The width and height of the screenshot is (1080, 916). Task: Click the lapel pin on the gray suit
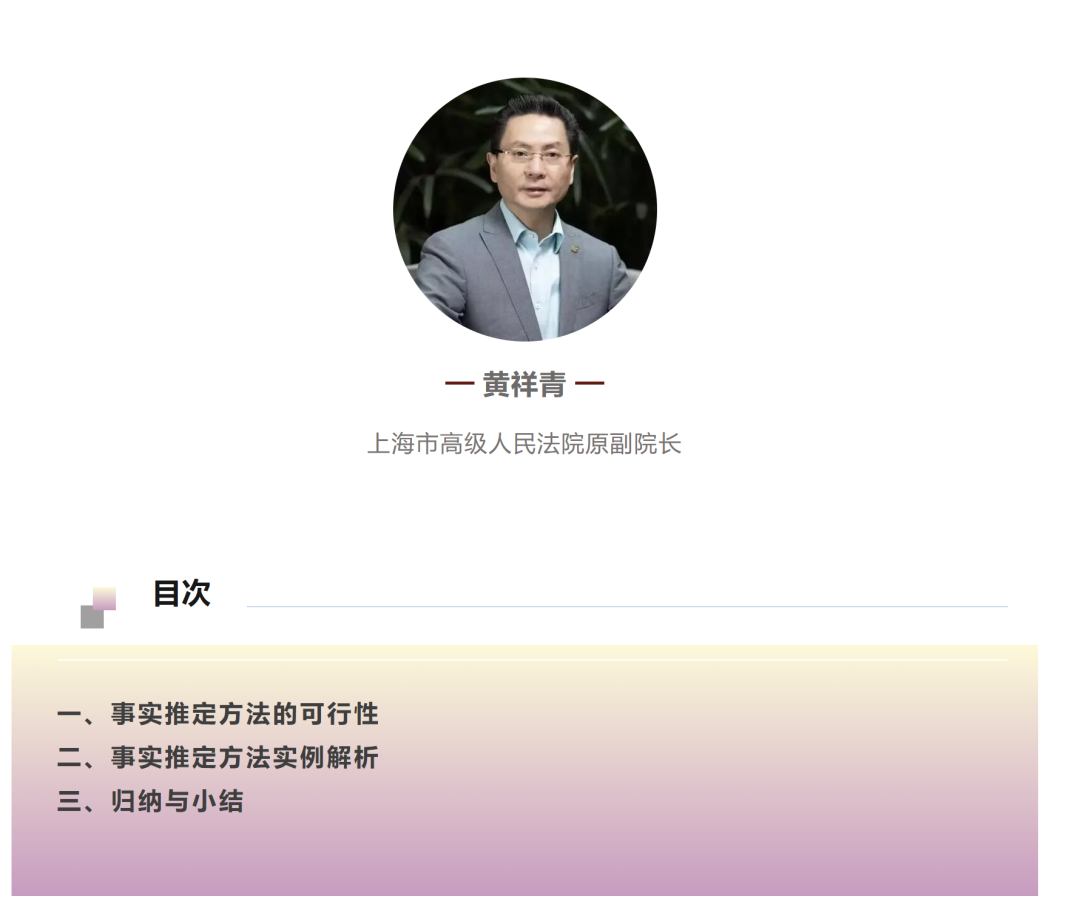pyautogui.click(x=573, y=248)
